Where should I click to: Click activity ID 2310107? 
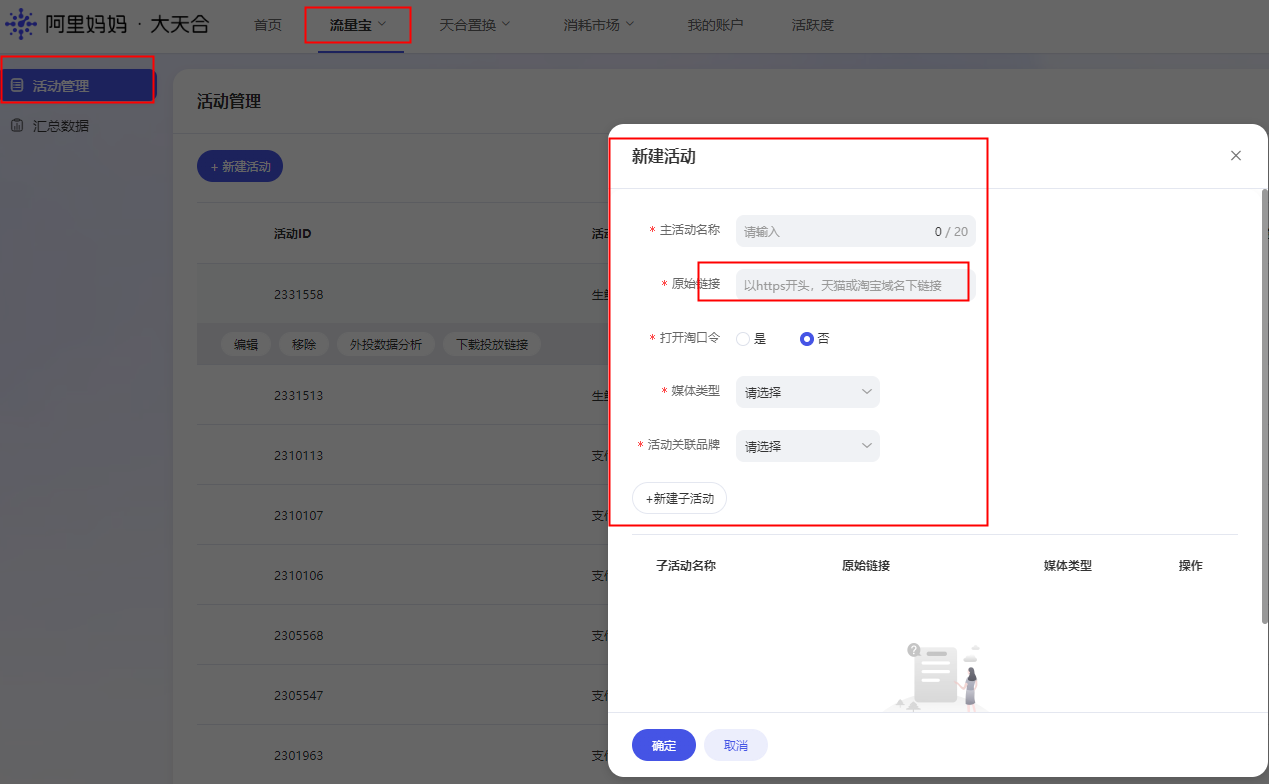click(x=298, y=515)
